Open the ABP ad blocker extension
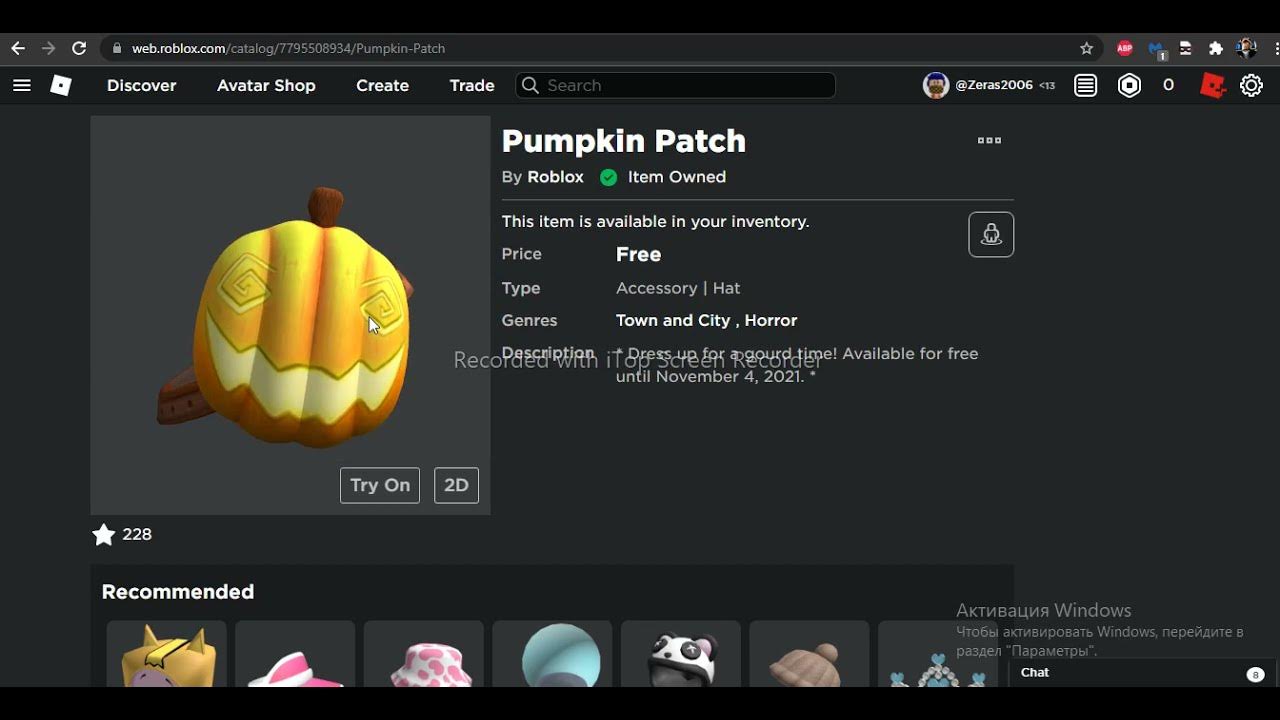 [1125, 48]
